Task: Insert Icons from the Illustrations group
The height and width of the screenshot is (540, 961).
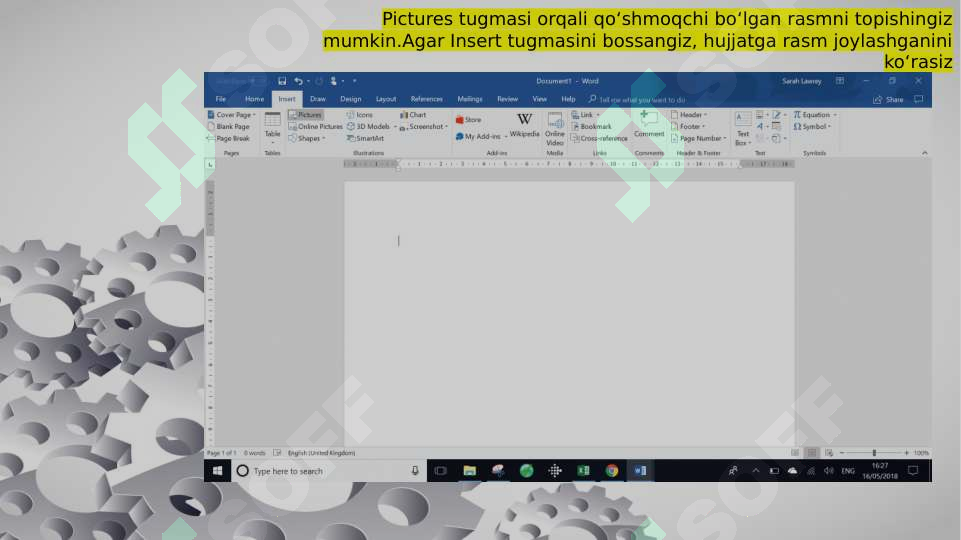Action: click(x=360, y=115)
